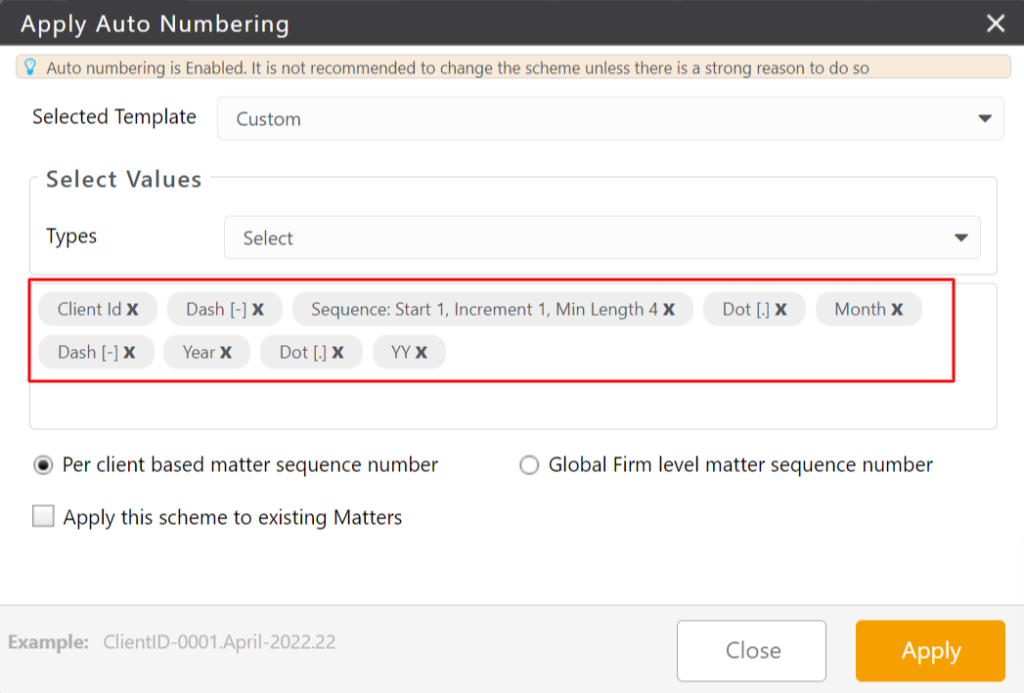Expand the Types selection dropdown
Image resolution: width=1024 pixels, height=693 pixels.
click(x=604, y=238)
